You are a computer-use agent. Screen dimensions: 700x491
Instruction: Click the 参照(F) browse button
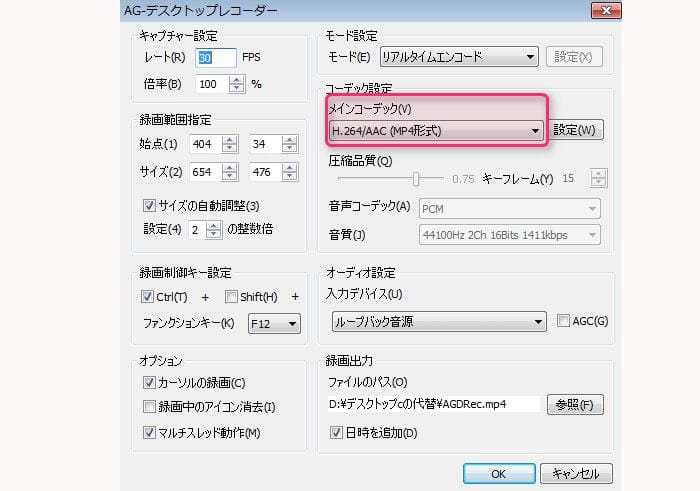tap(575, 404)
